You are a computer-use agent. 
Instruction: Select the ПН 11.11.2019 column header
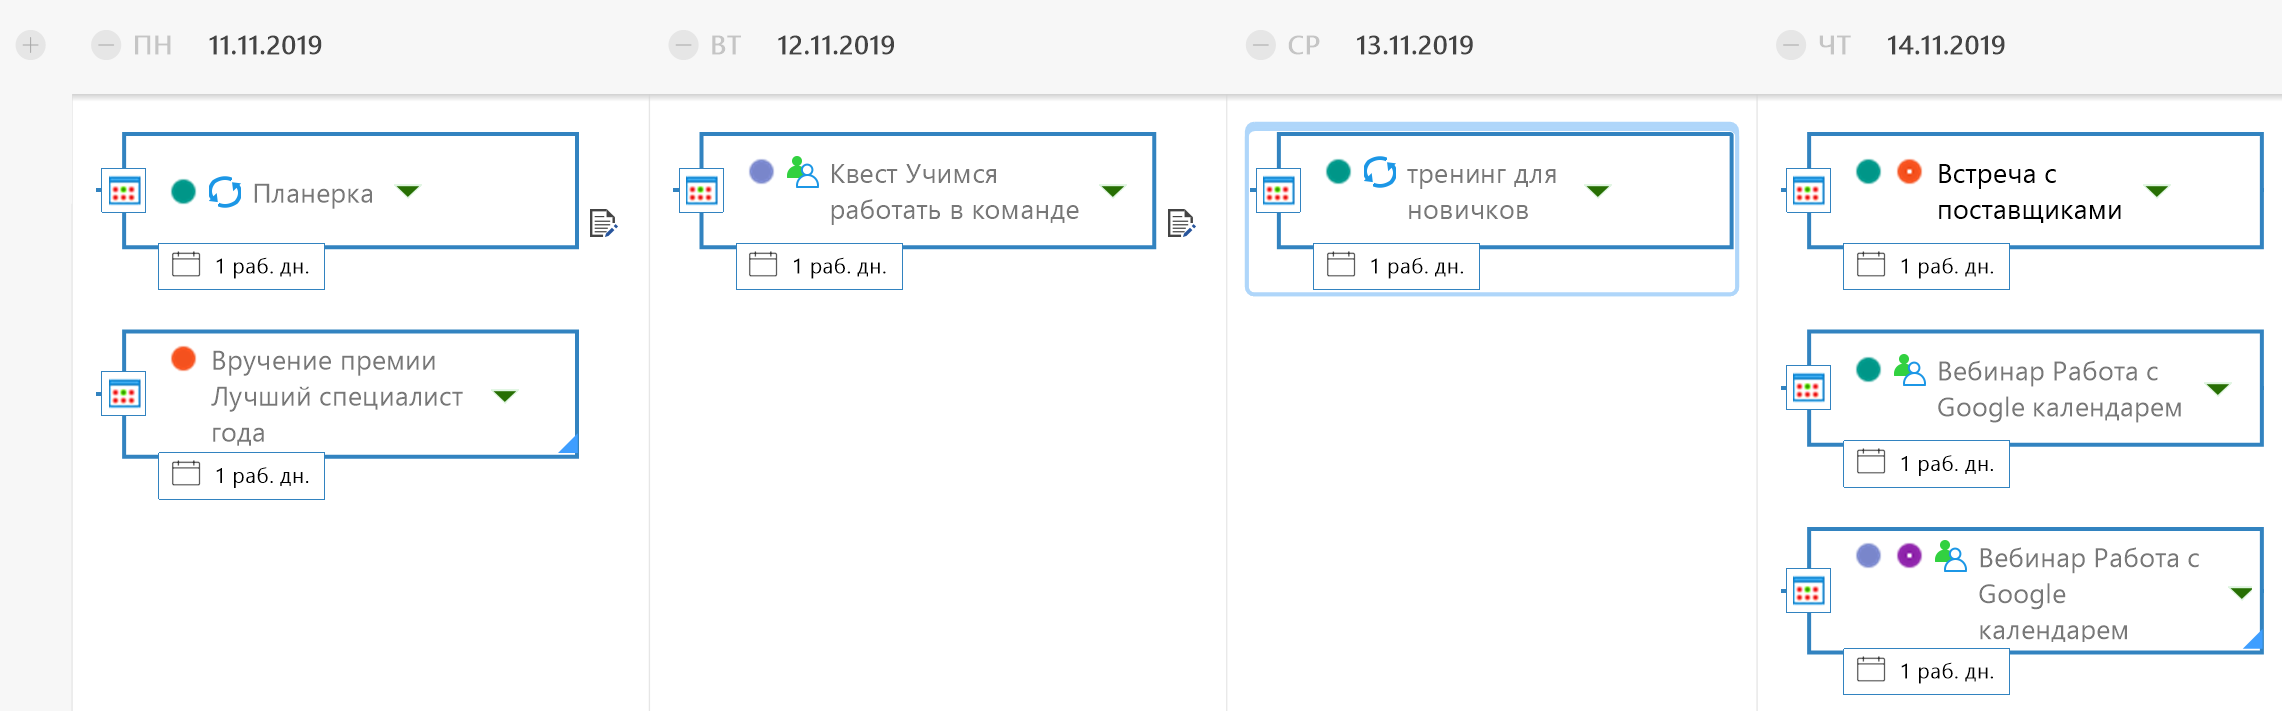265,45
